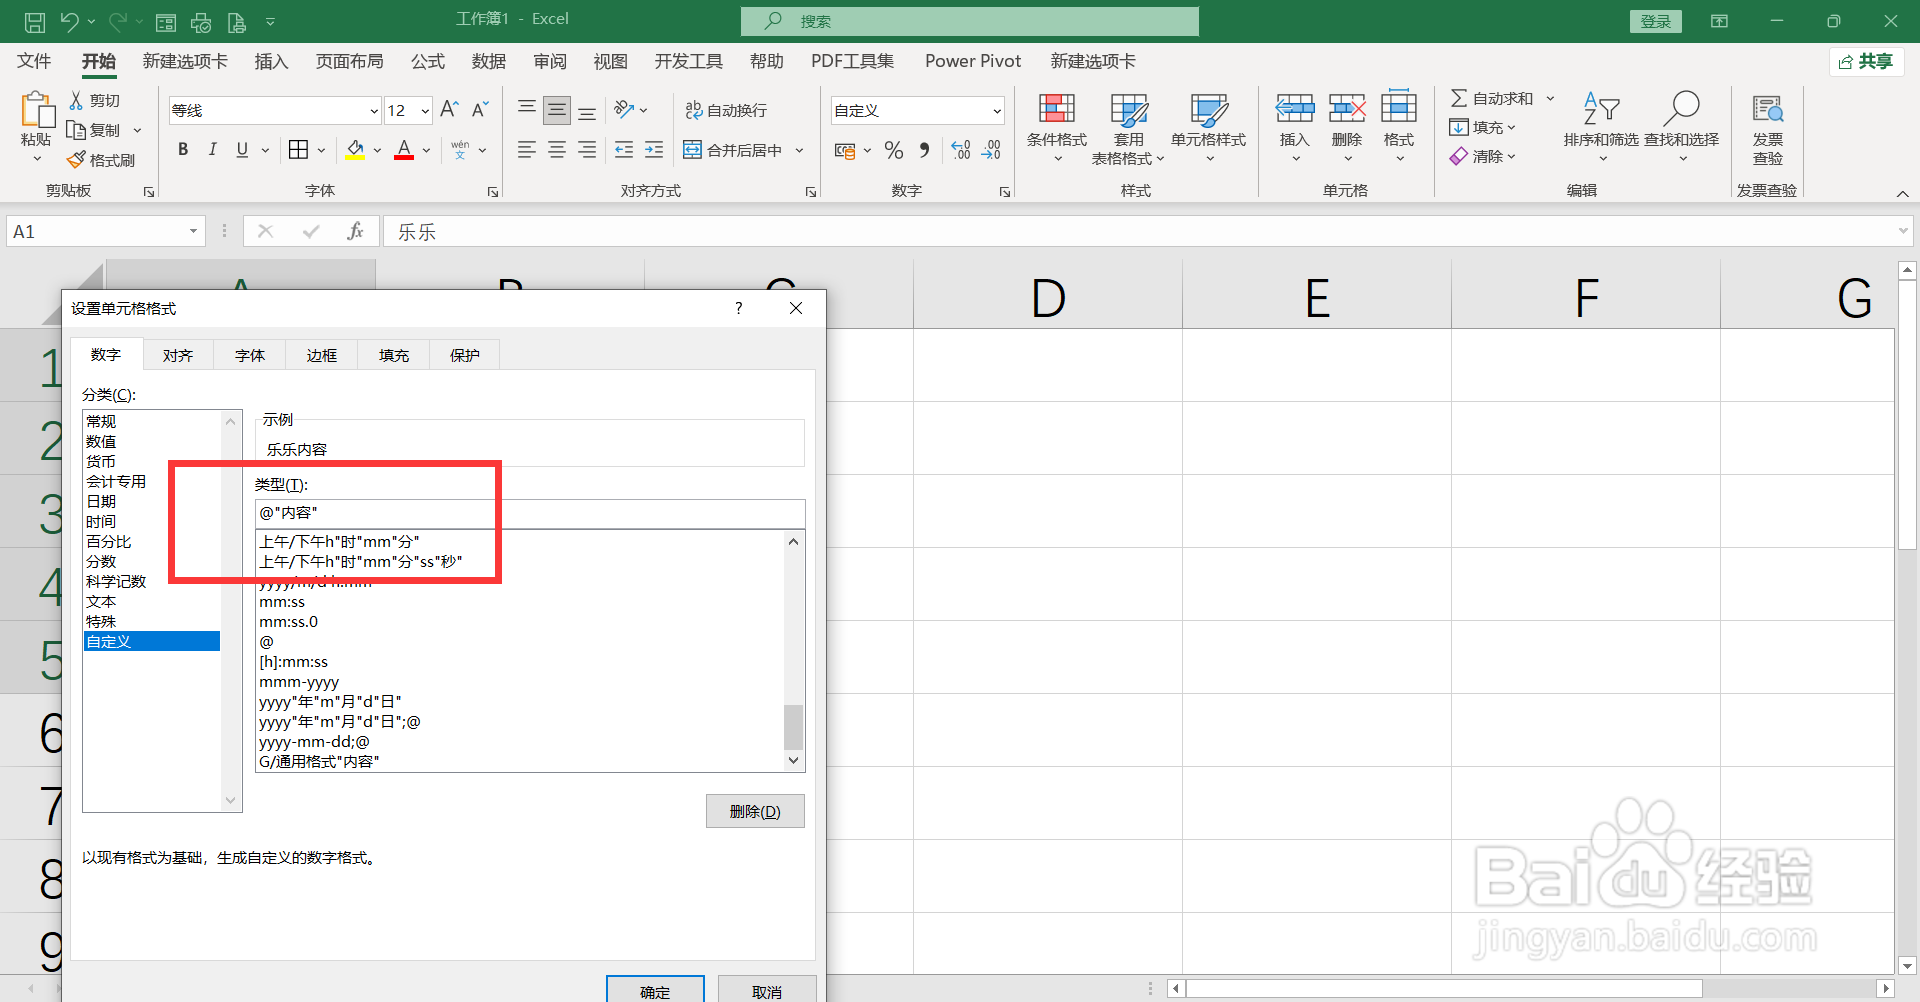This screenshot has height=1002, width=1920.
Task: Click the Comma Style icon
Action: point(924,150)
